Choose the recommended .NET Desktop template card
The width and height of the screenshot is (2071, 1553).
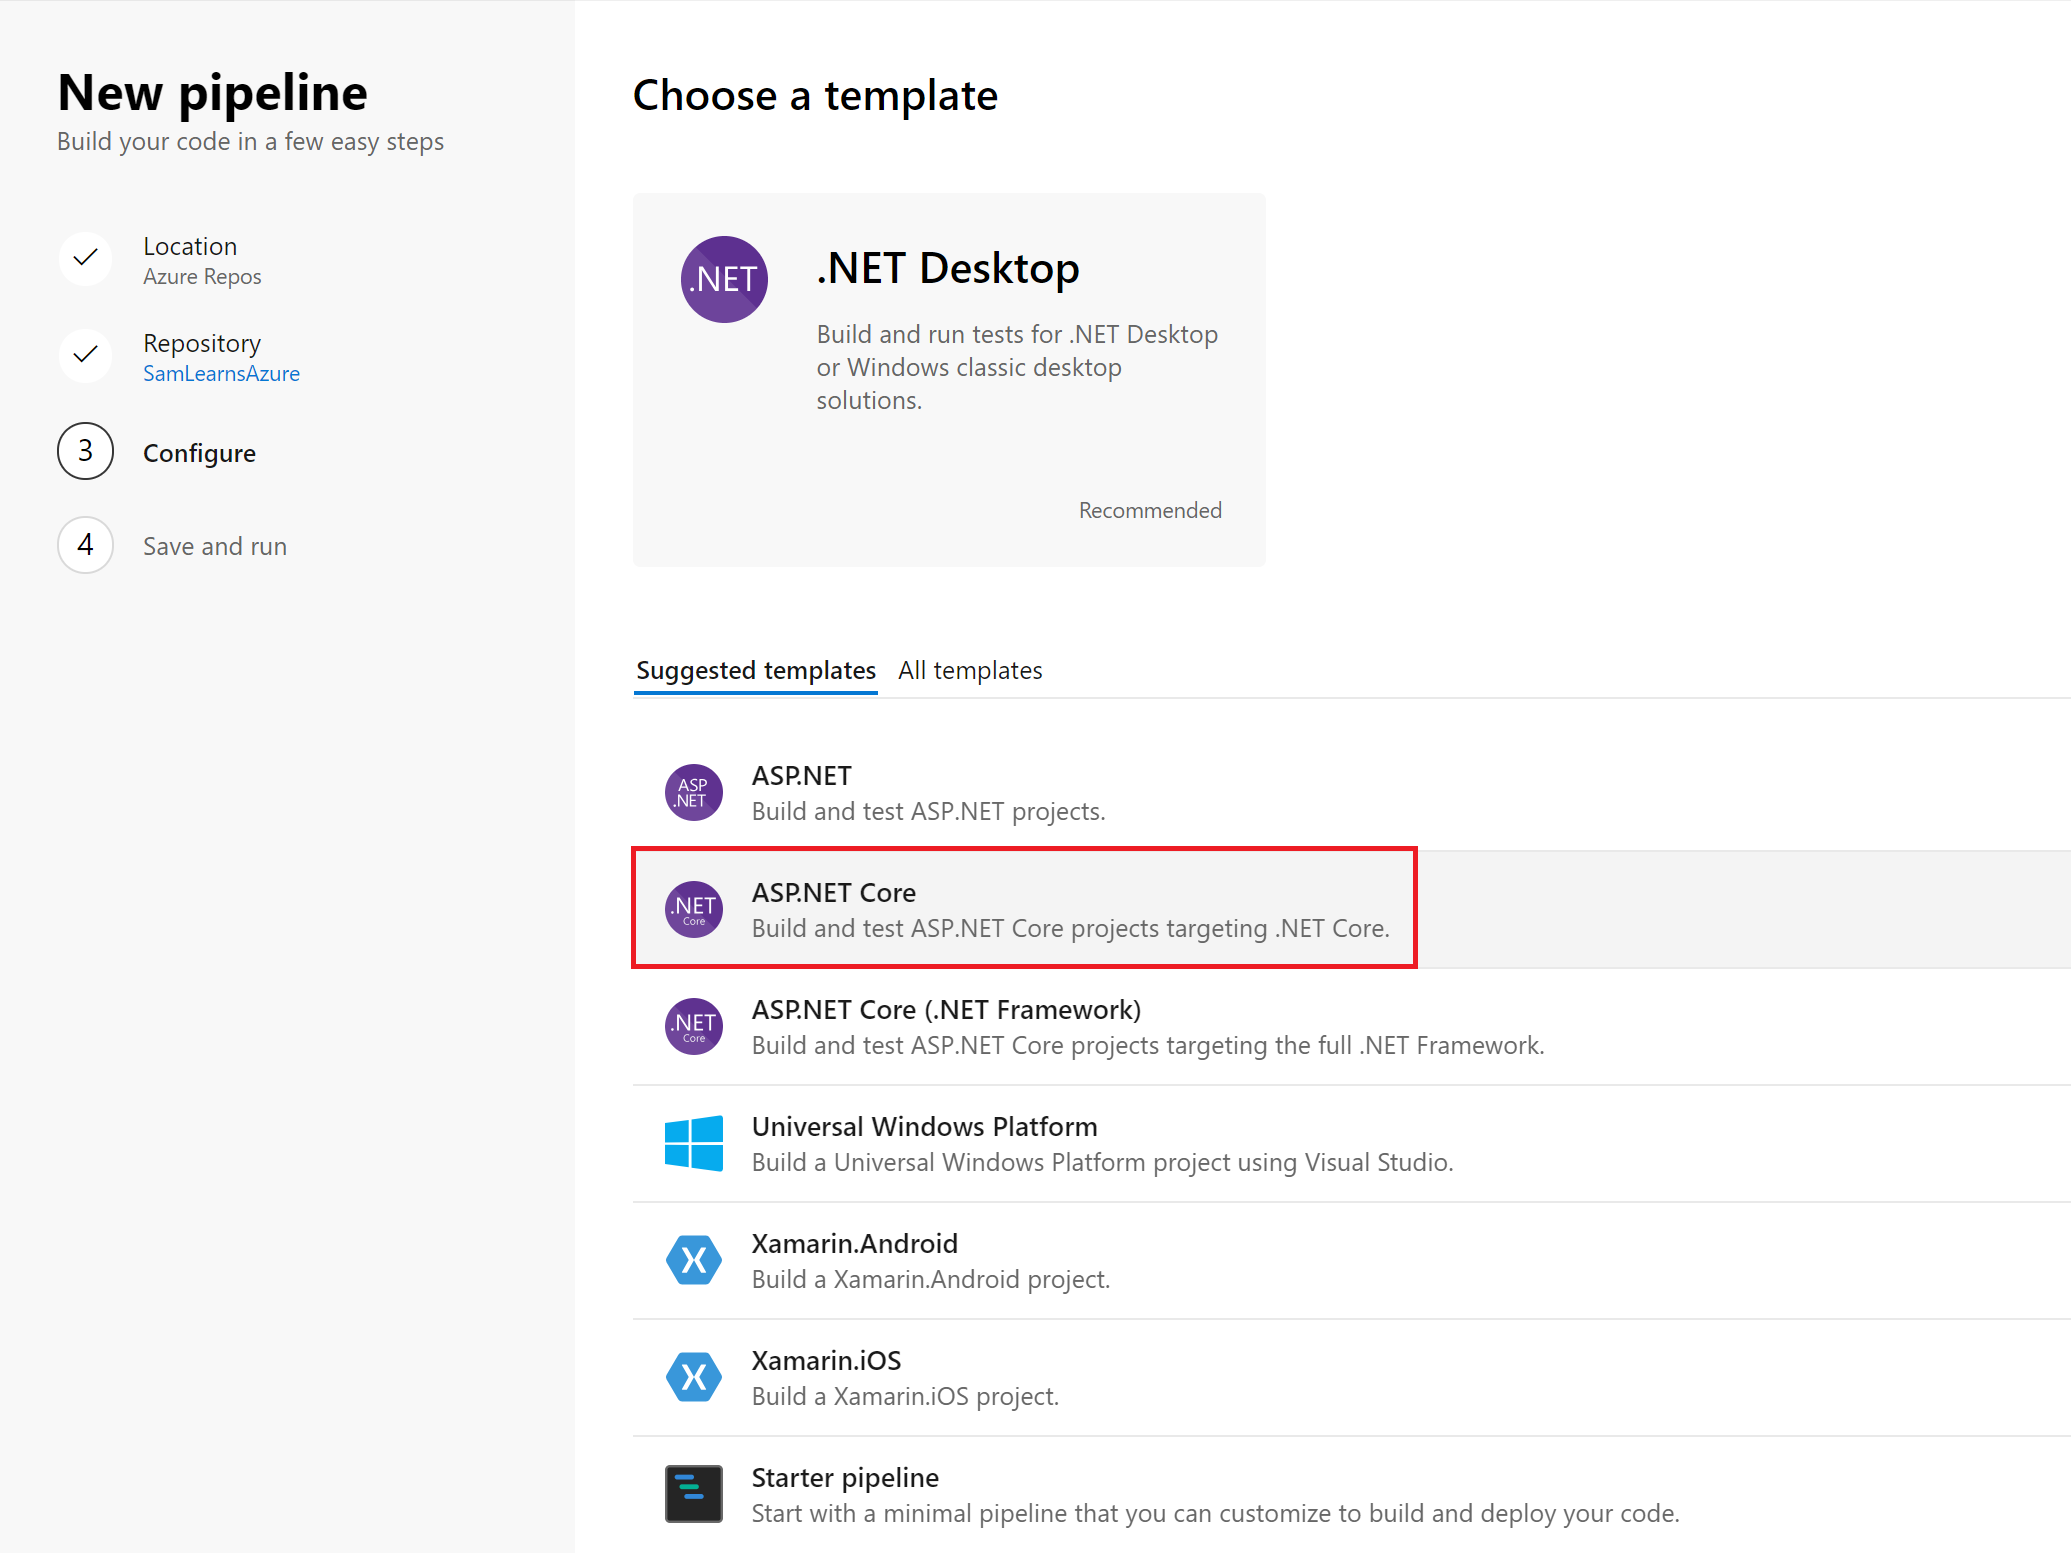click(x=948, y=380)
